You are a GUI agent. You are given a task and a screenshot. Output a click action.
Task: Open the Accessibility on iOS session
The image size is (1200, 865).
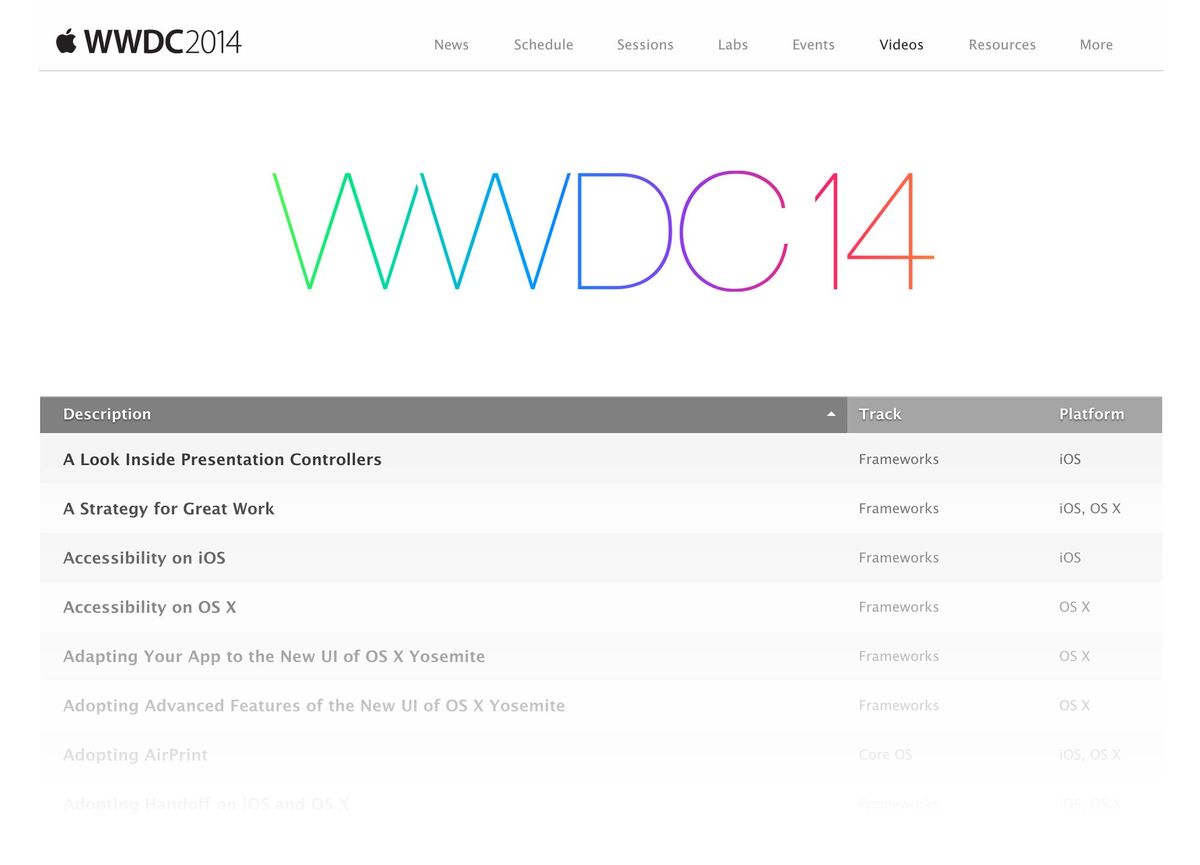click(x=144, y=557)
